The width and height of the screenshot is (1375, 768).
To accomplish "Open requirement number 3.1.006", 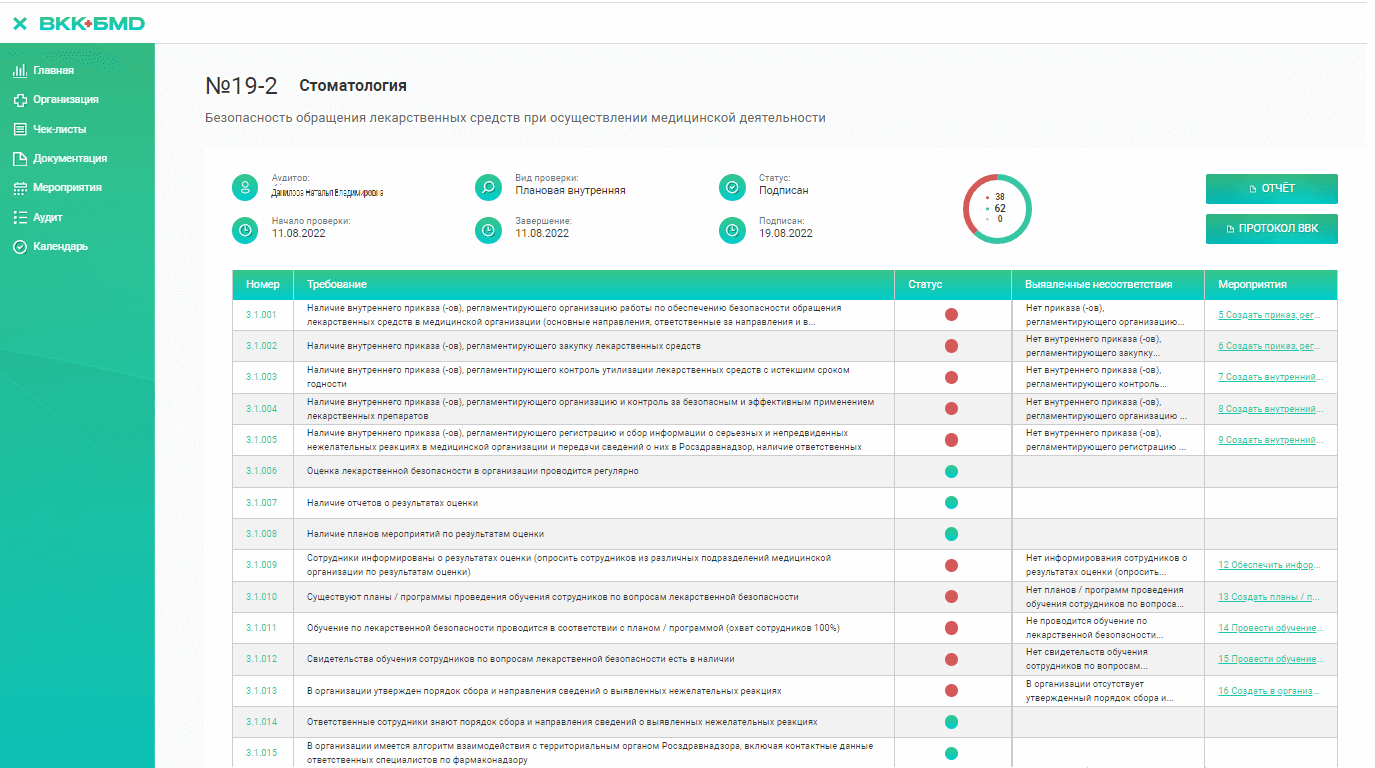I will (261, 471).
